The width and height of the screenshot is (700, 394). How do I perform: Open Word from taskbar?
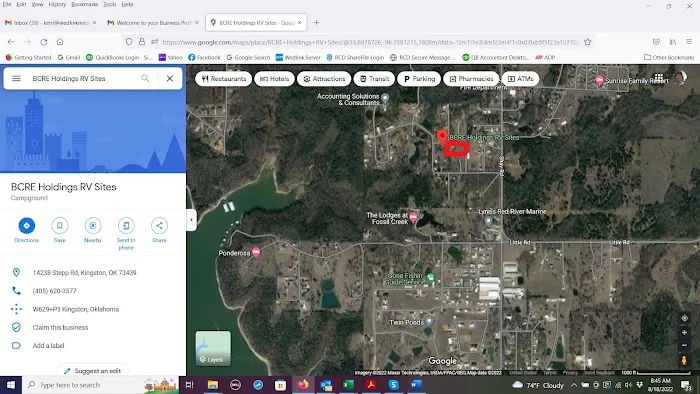(416, 385)
